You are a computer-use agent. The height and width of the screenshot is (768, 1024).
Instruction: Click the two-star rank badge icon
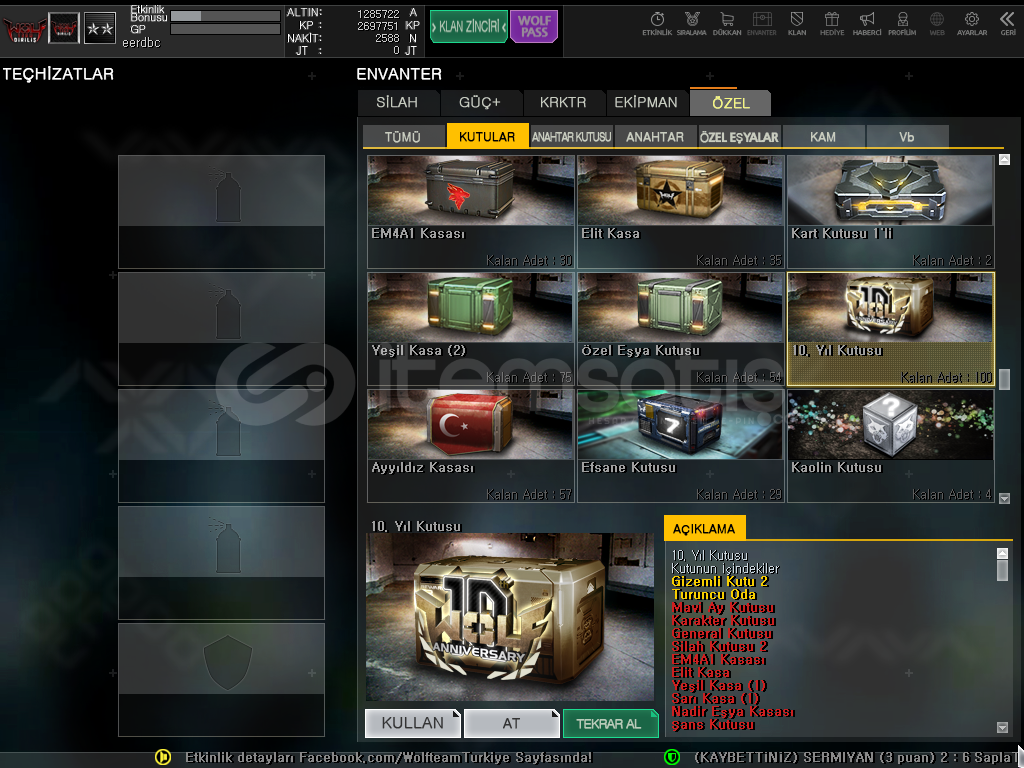click(100, 28)
